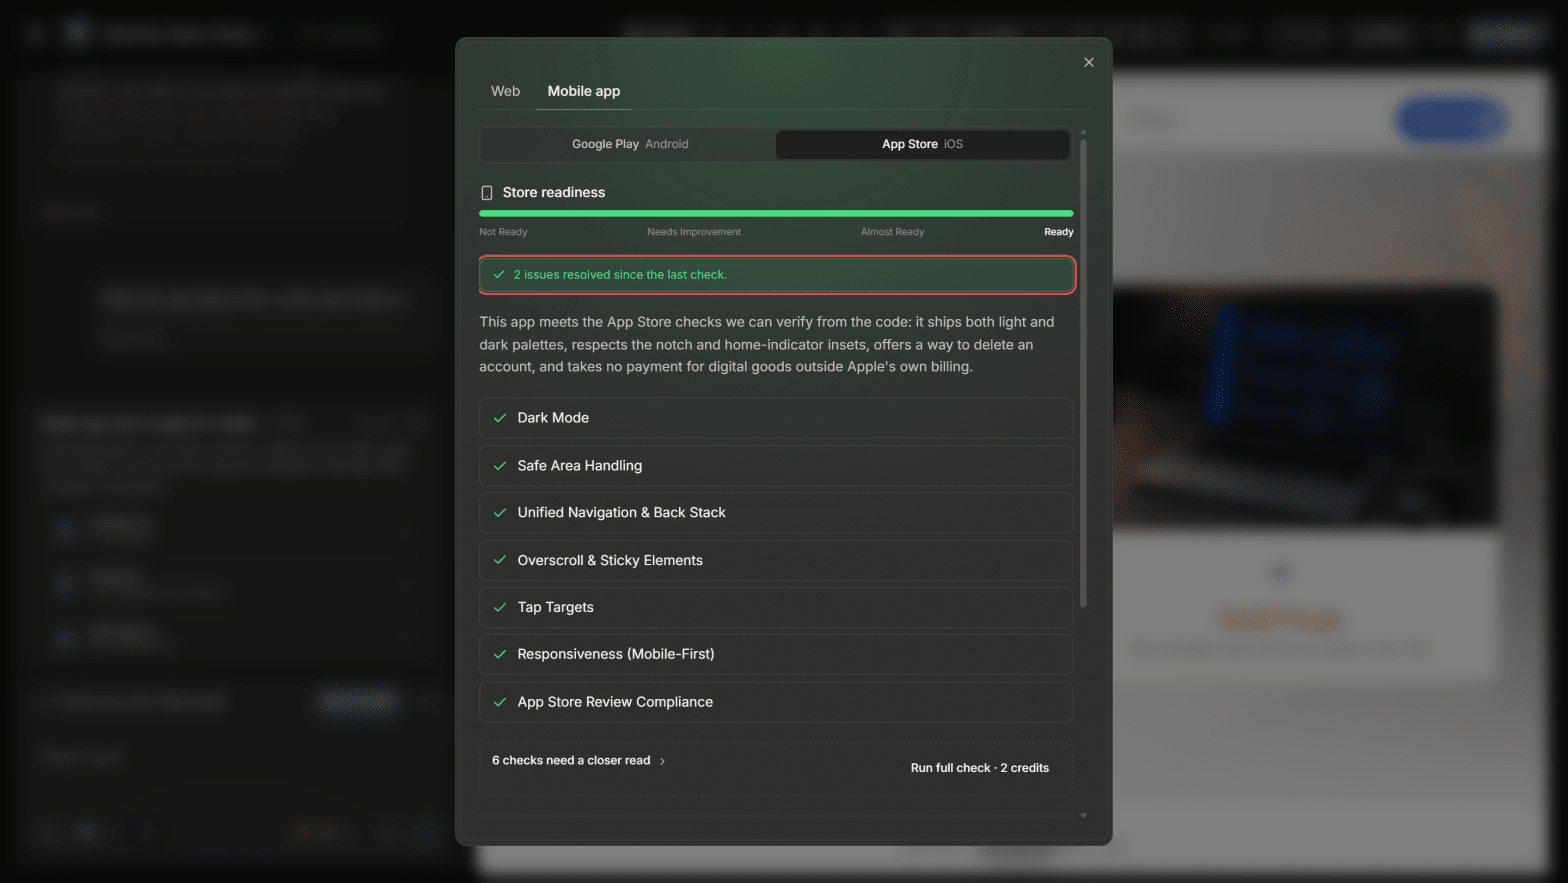Click the Safe Area Handling checkmark icon
Viewport: 1568px width, 883px height.
pyautogui.click(x=500, y=466)
